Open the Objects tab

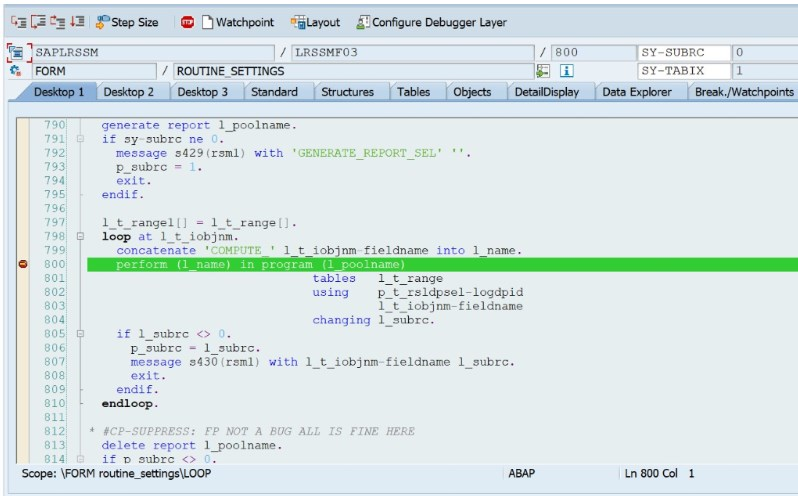472,92
